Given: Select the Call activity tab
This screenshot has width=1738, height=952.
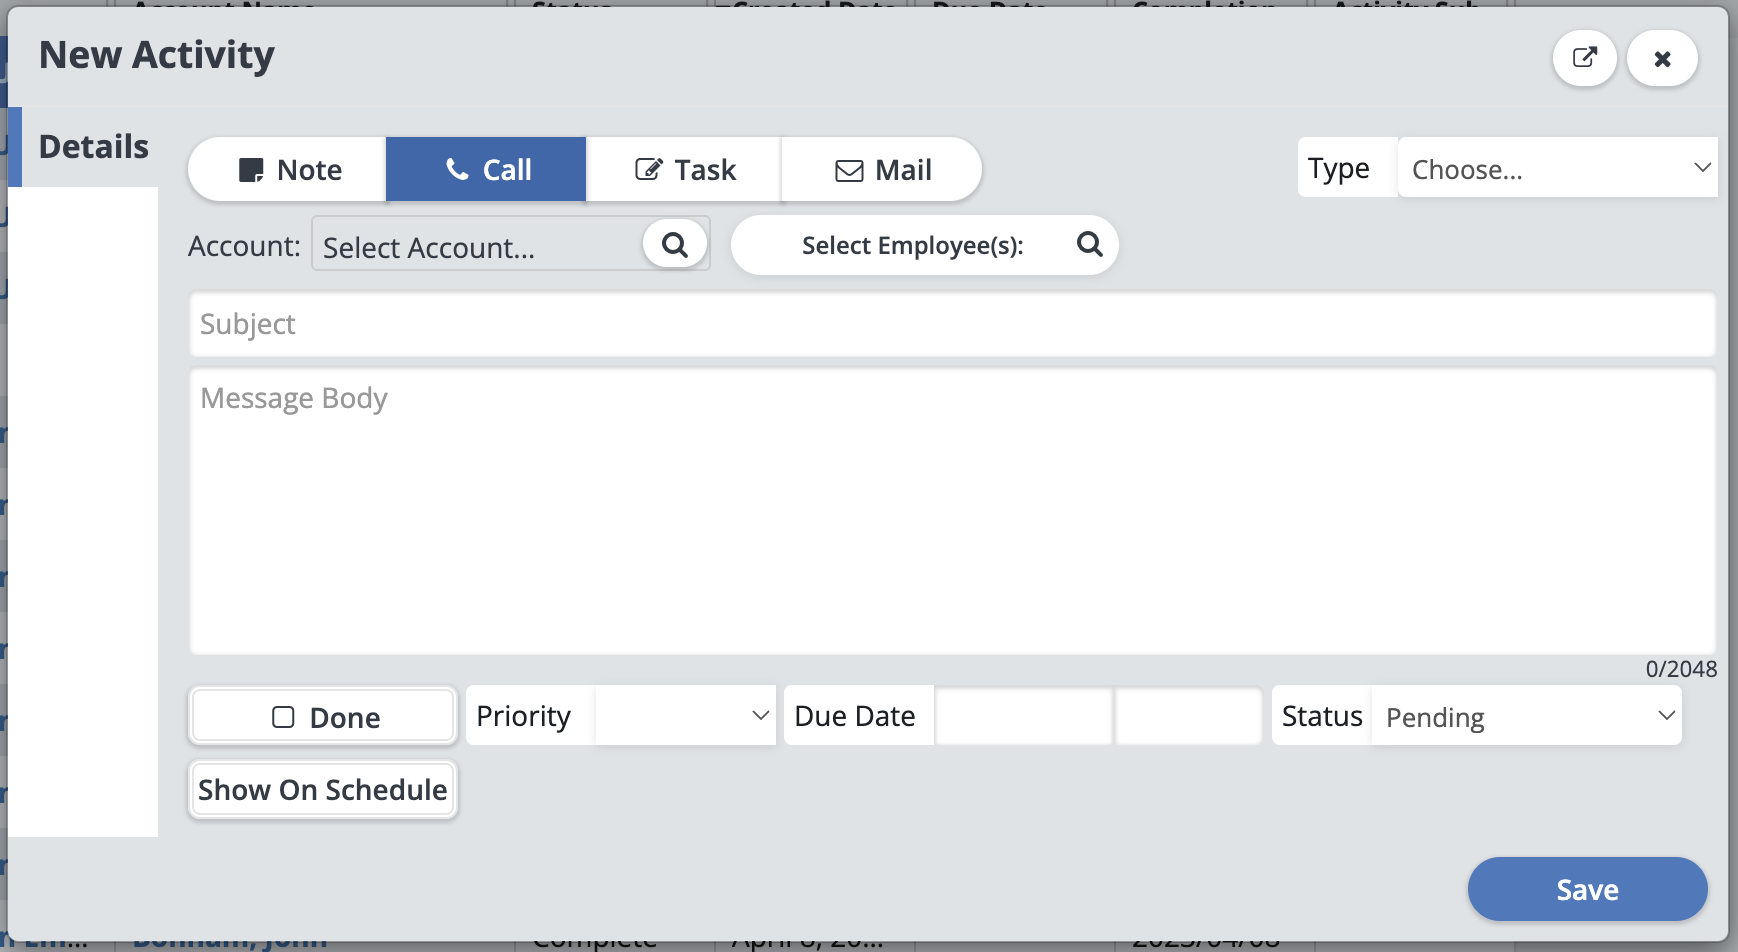Looking at the screenshot, I should pyautogui.click(x=486, y=170).
